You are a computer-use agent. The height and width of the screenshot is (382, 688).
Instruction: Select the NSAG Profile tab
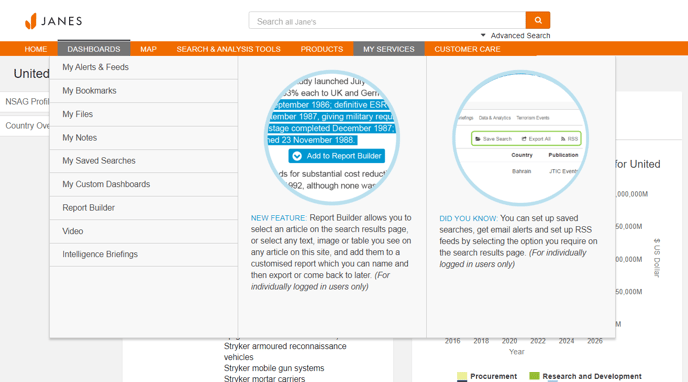coord(25,102)
